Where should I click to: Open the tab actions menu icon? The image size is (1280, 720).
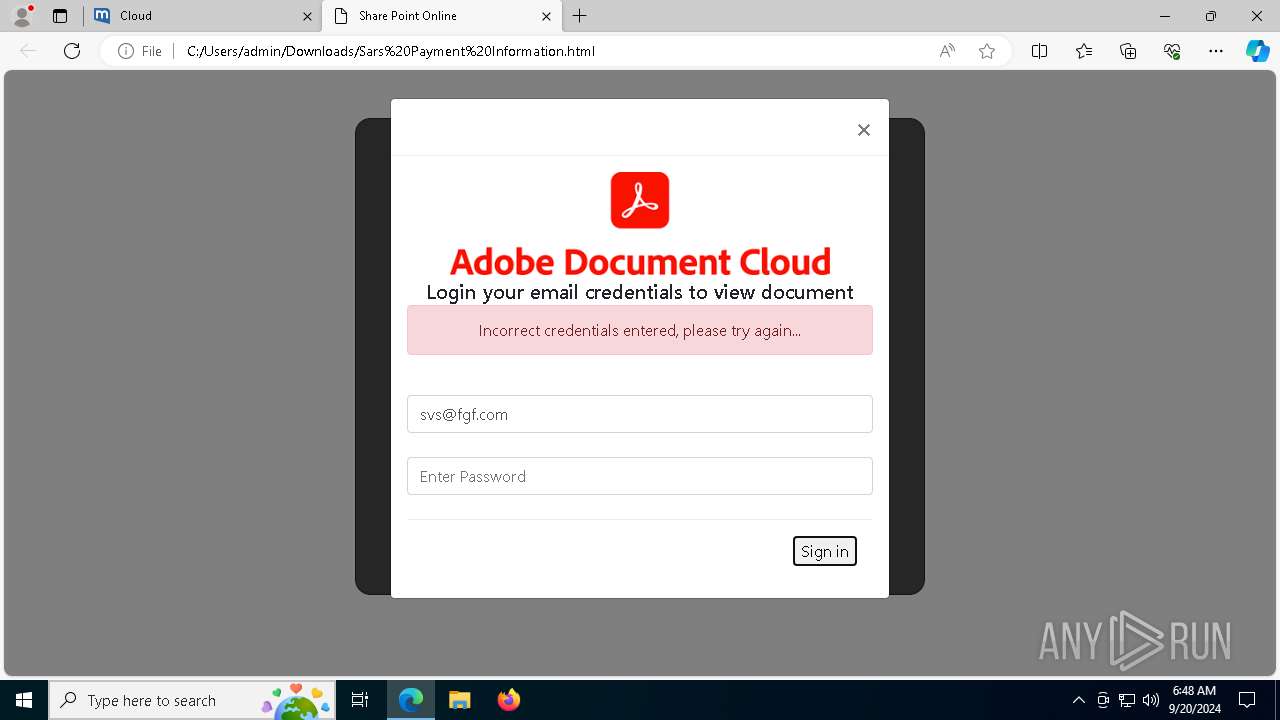(x=60, y=16)
